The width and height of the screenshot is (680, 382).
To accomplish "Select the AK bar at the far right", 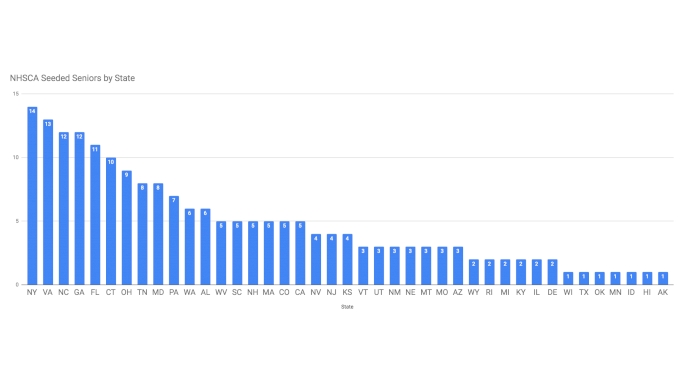I will point(663,278).
